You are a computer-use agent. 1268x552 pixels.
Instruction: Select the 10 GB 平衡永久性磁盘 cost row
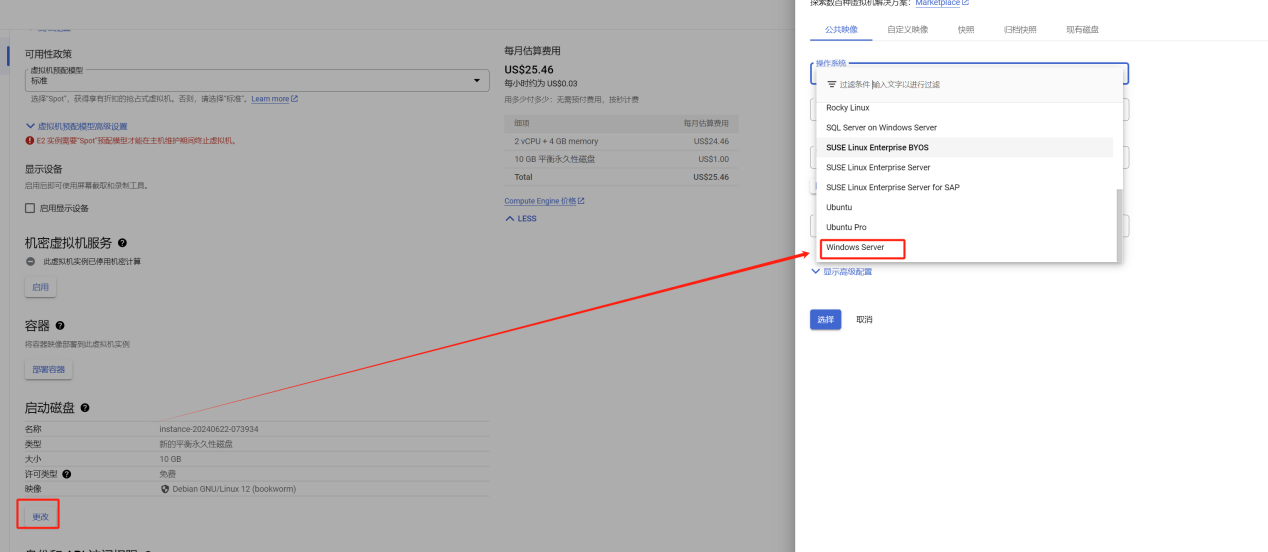(620, 159)
